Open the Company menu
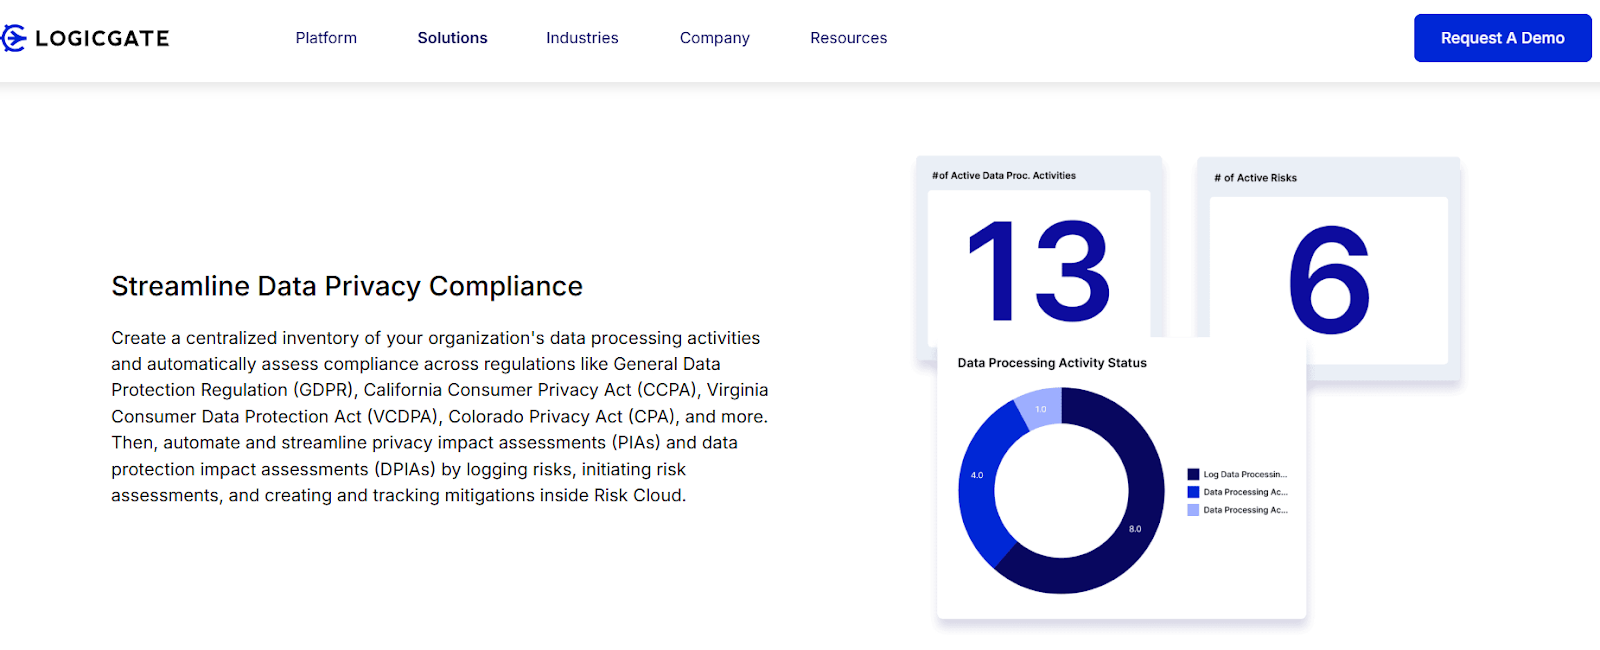 (x=714, y=38)
